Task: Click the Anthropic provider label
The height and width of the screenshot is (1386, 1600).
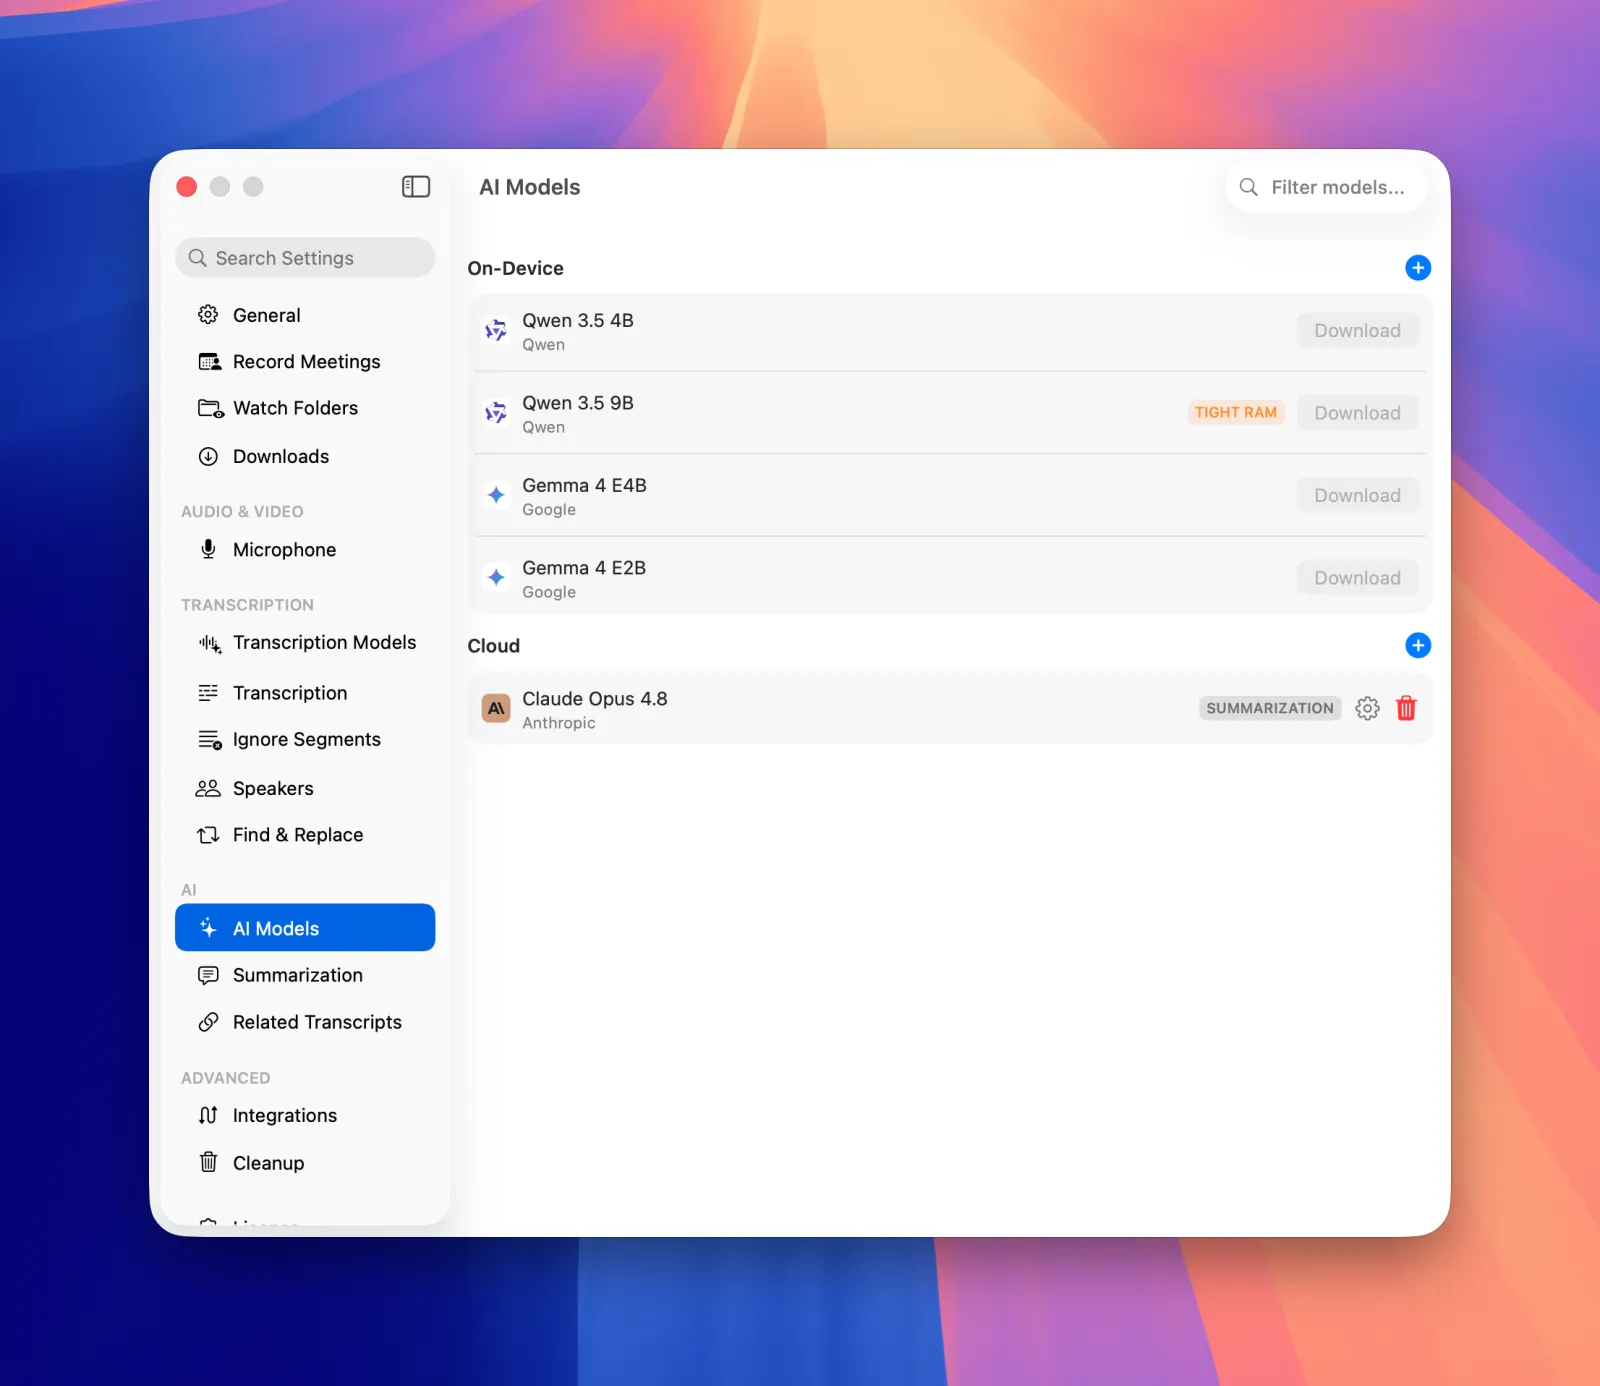Action: pyautogui.click(x=558, y=723)
